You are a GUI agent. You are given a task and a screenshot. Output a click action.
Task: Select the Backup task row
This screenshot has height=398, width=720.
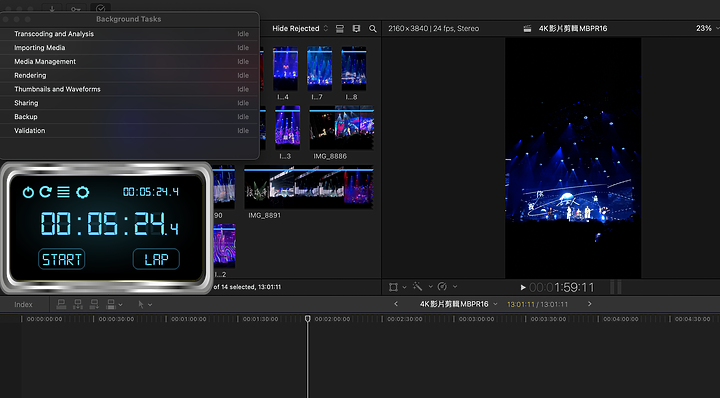point(129,117)
